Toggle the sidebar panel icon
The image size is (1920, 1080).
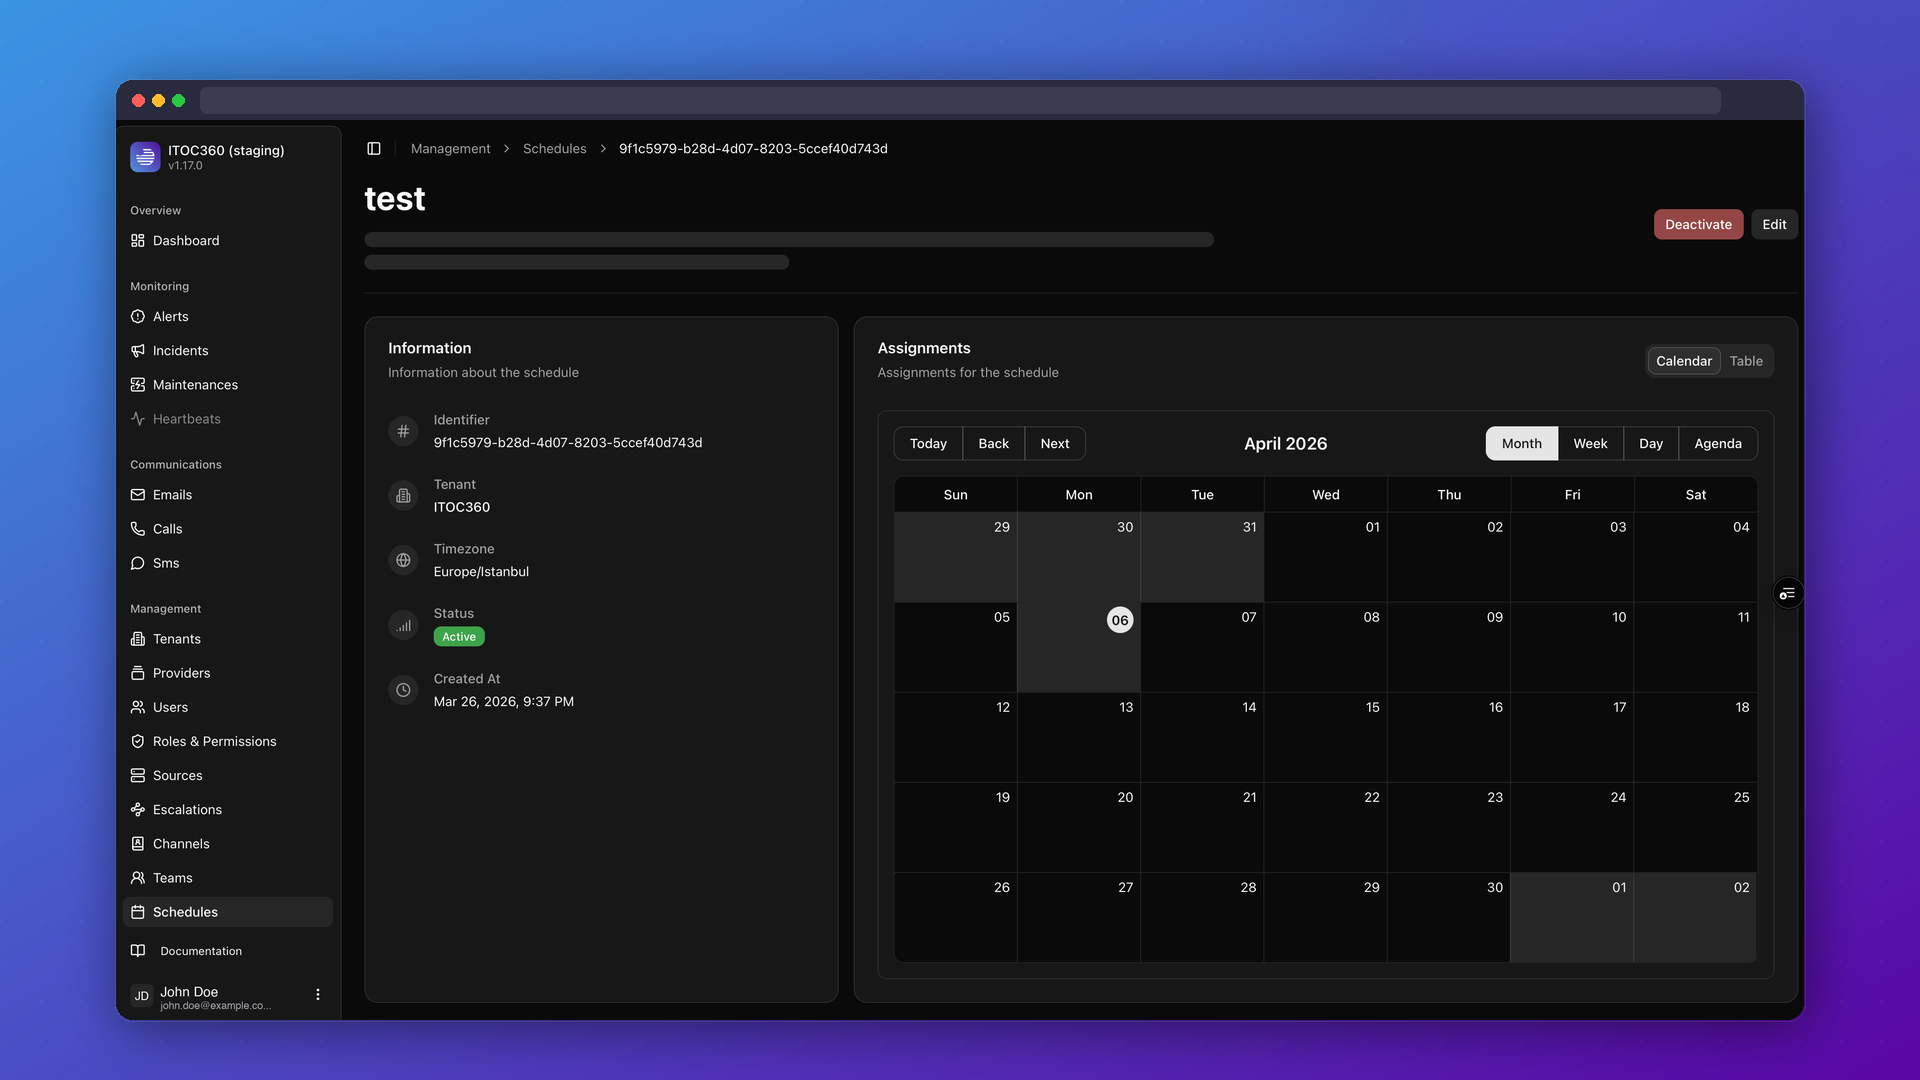[x=374, y=149]
